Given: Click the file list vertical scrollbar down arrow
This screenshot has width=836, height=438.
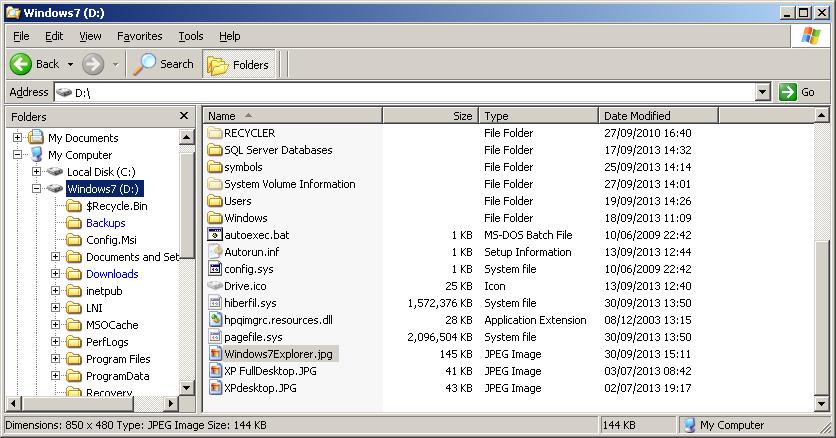Looking at the screenshot, I should coord(822,404).
